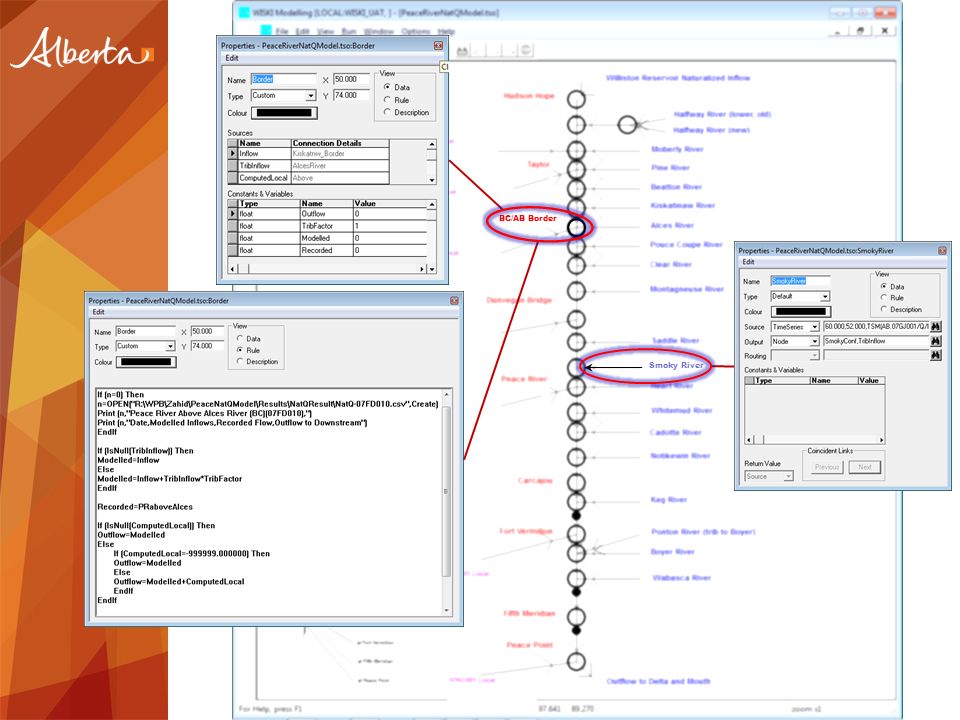Select Description view in SmokyRiver dialog
Viewport: 960px width, 720px height.
click(x=883, y=309)
